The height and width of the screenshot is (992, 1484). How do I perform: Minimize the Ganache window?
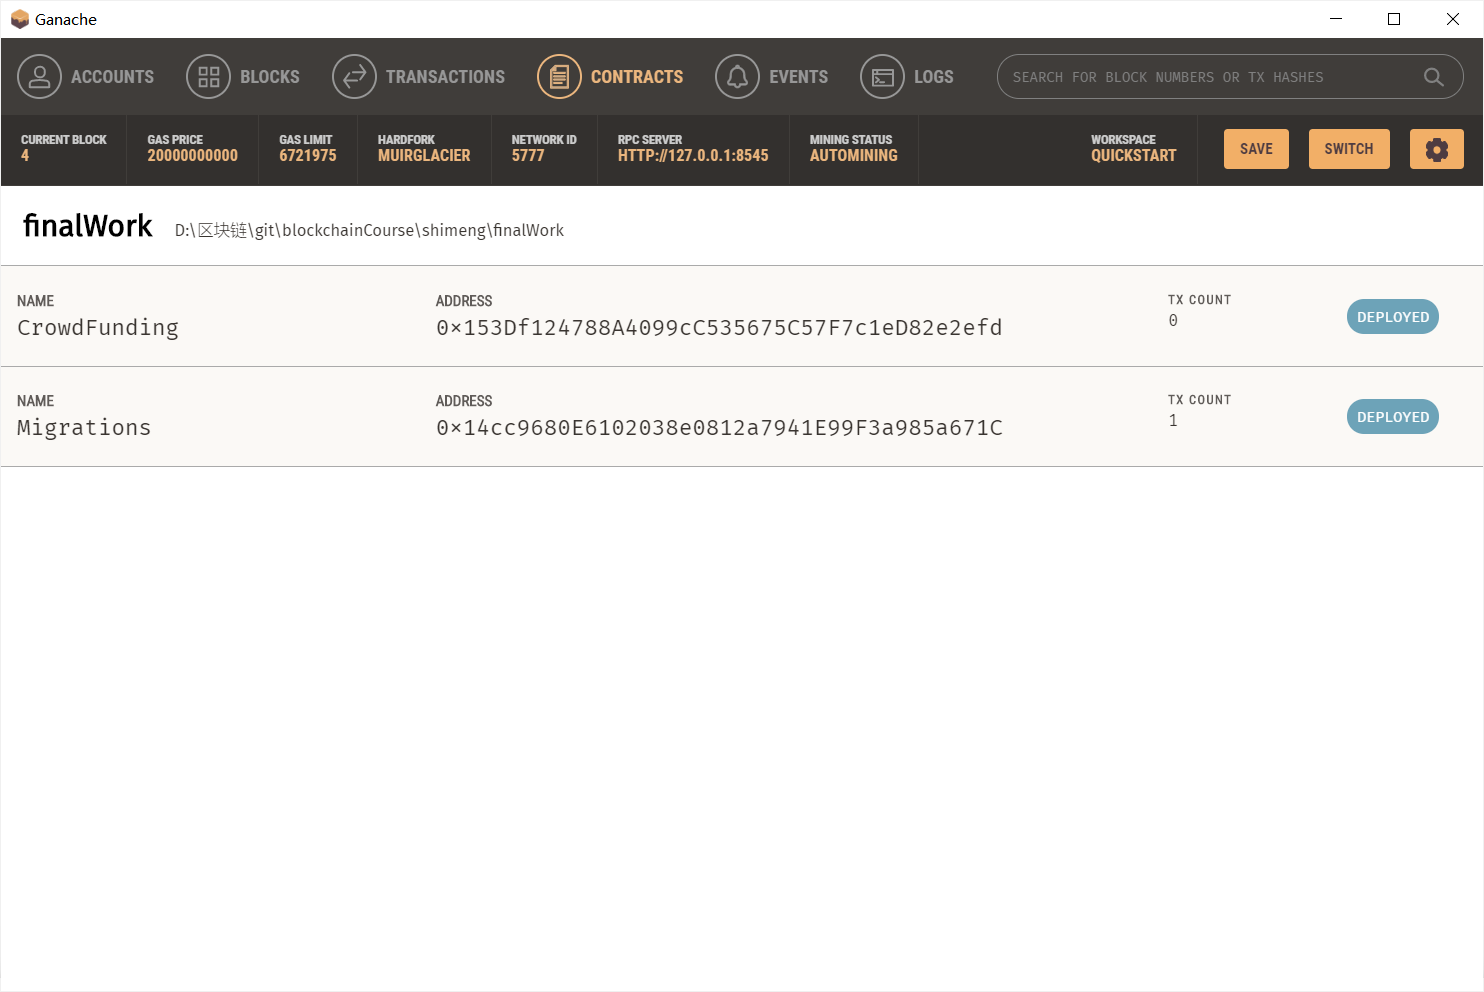[1335, 19]
